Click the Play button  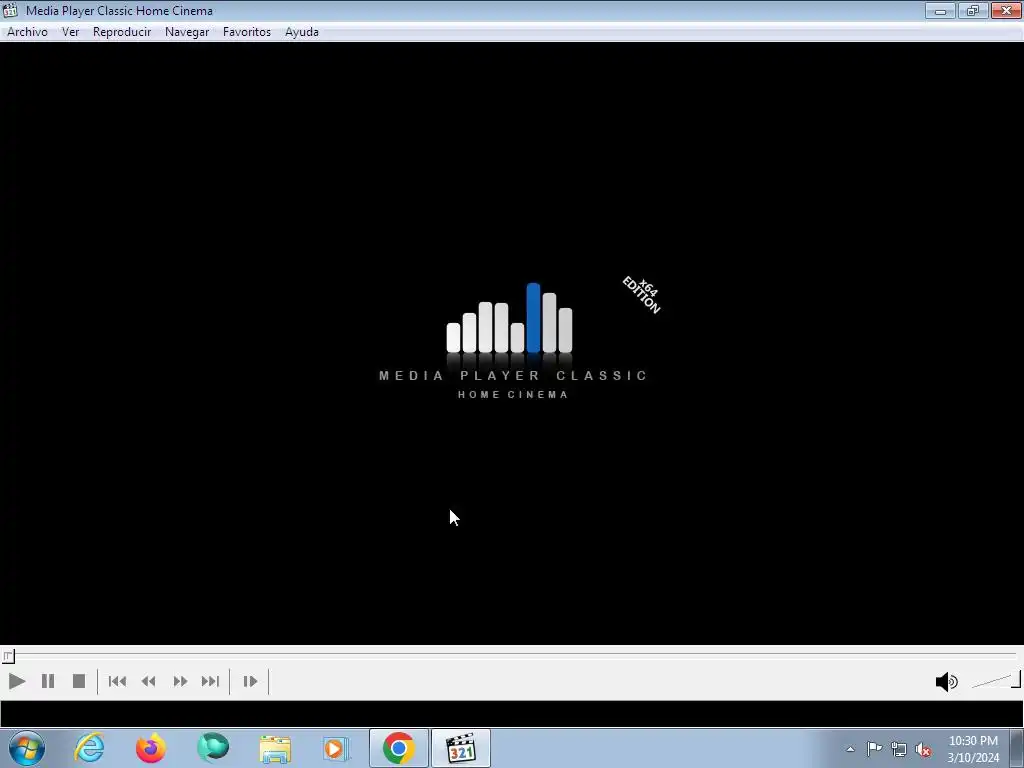pyautogui.click(x=17, y=681)
